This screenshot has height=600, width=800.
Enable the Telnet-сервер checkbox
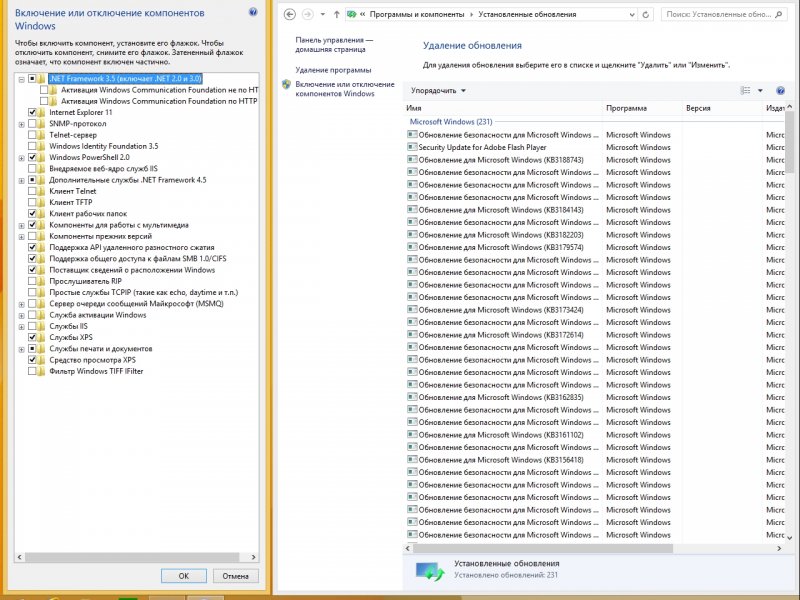(32, 135)
